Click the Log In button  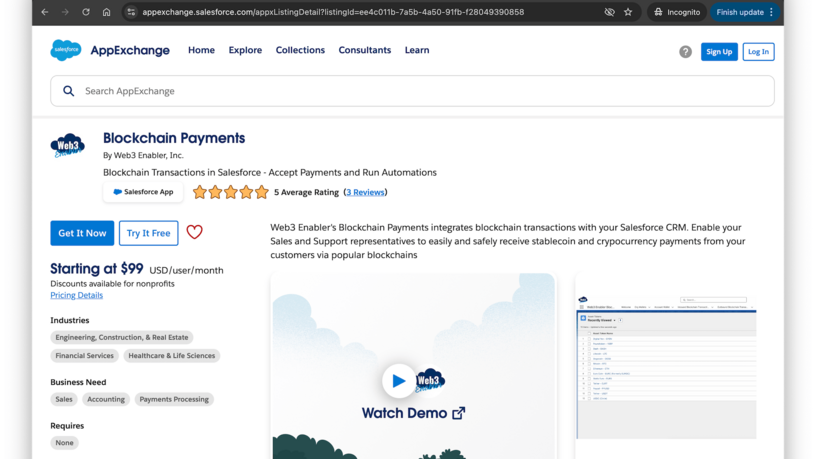(x=758, y=52)
